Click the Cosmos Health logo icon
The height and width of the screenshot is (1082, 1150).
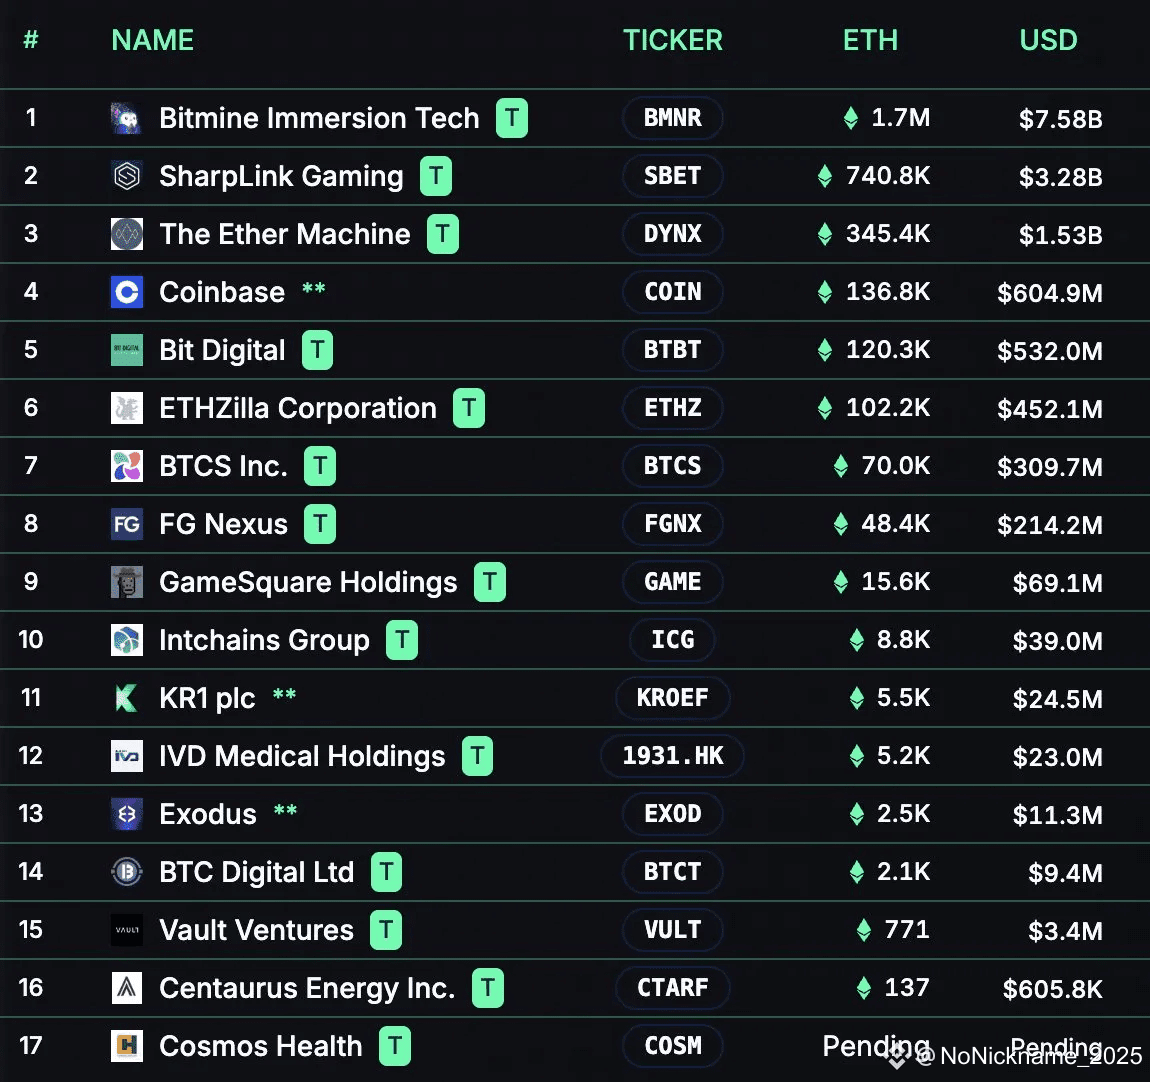pos(126,1046)
